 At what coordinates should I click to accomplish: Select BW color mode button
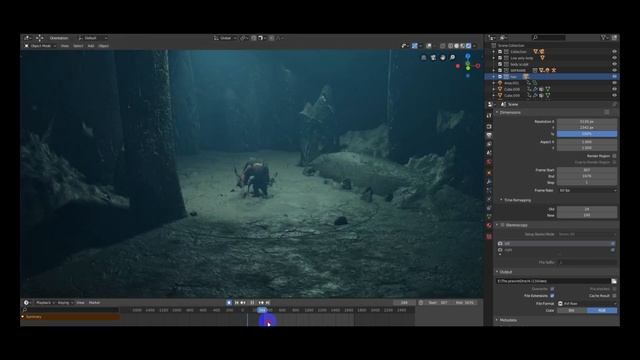coord(572,311)
